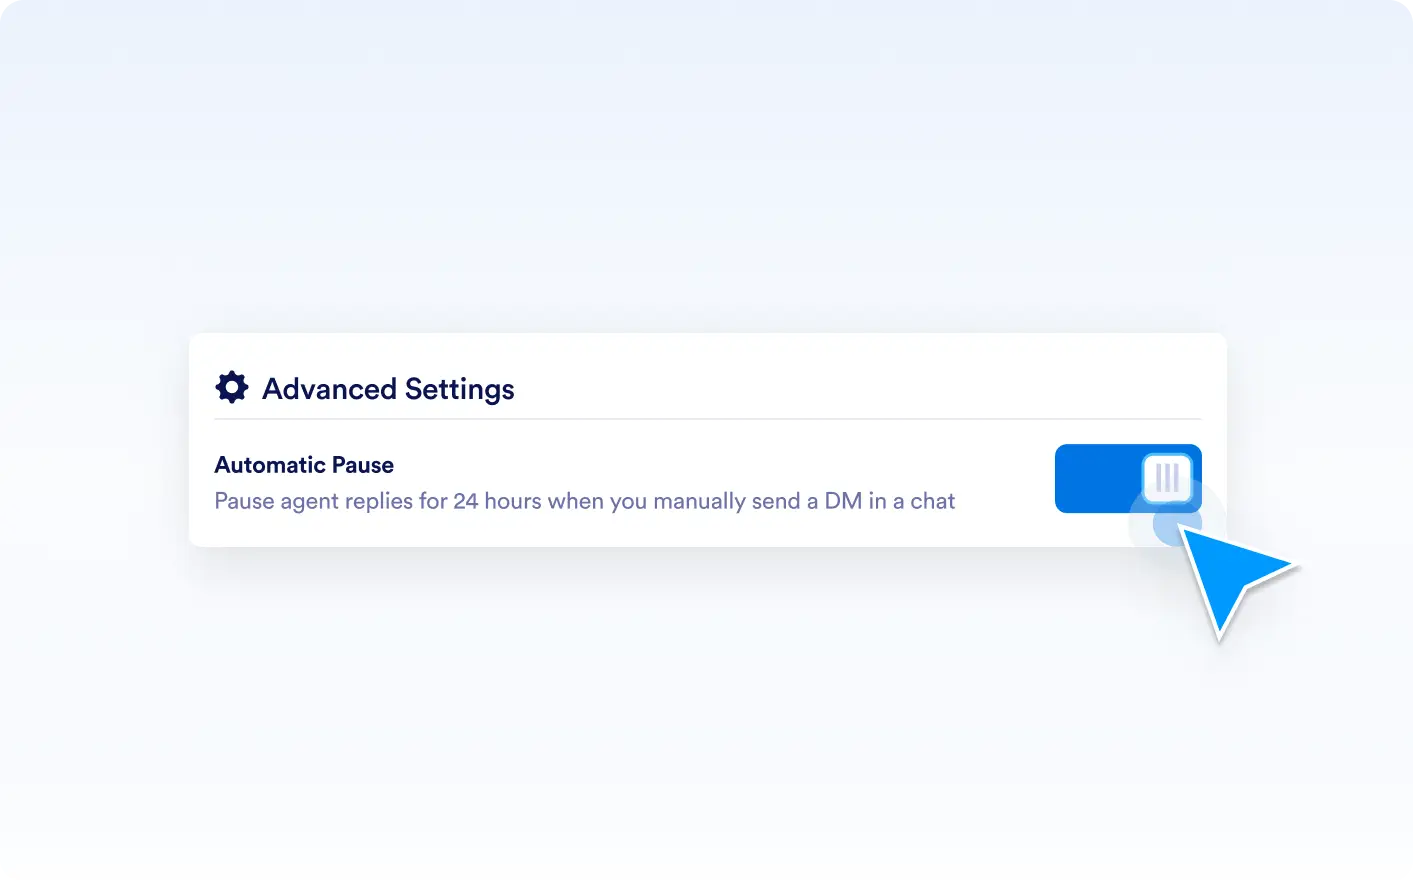The height and width of the screenshot is (882, 1413).
Task: Toggle the Automatic Pause switch off
Action: pyautogui.click(x=1128, y=478)
